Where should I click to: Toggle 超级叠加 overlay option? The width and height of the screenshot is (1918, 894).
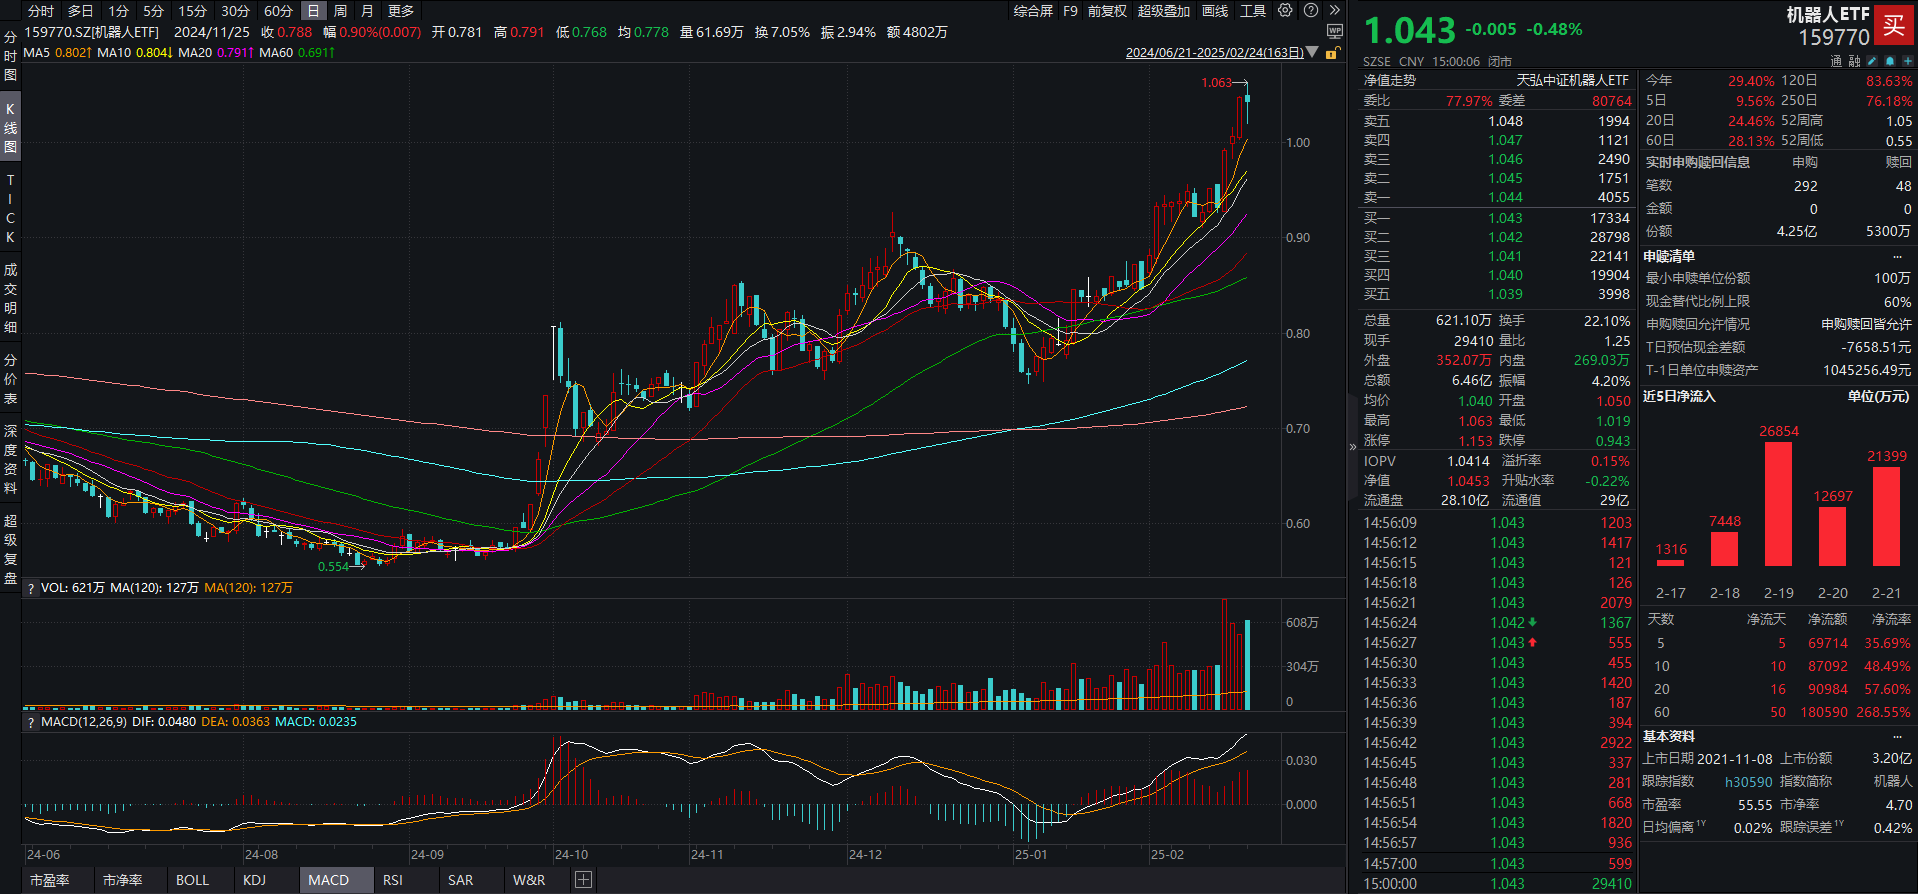(1163, 11)
